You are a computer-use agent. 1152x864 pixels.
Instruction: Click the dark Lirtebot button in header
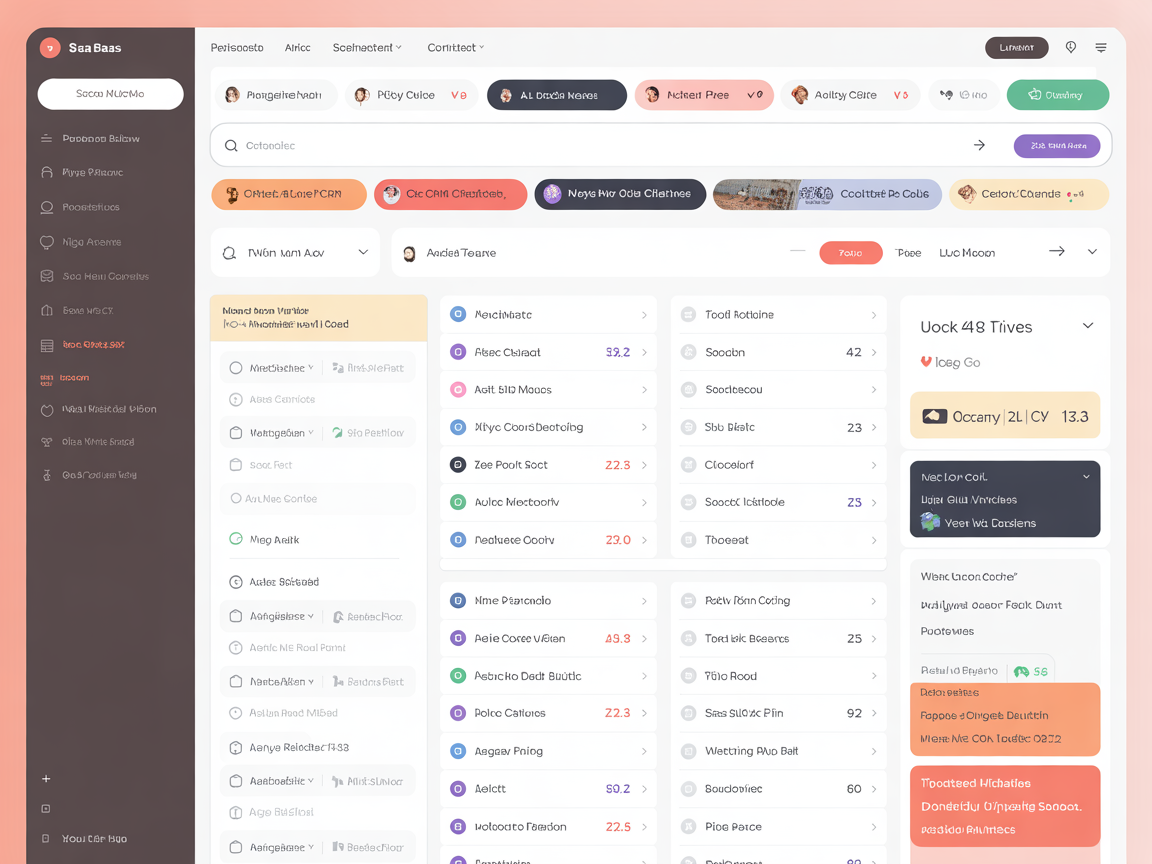tap(1016, 48)
